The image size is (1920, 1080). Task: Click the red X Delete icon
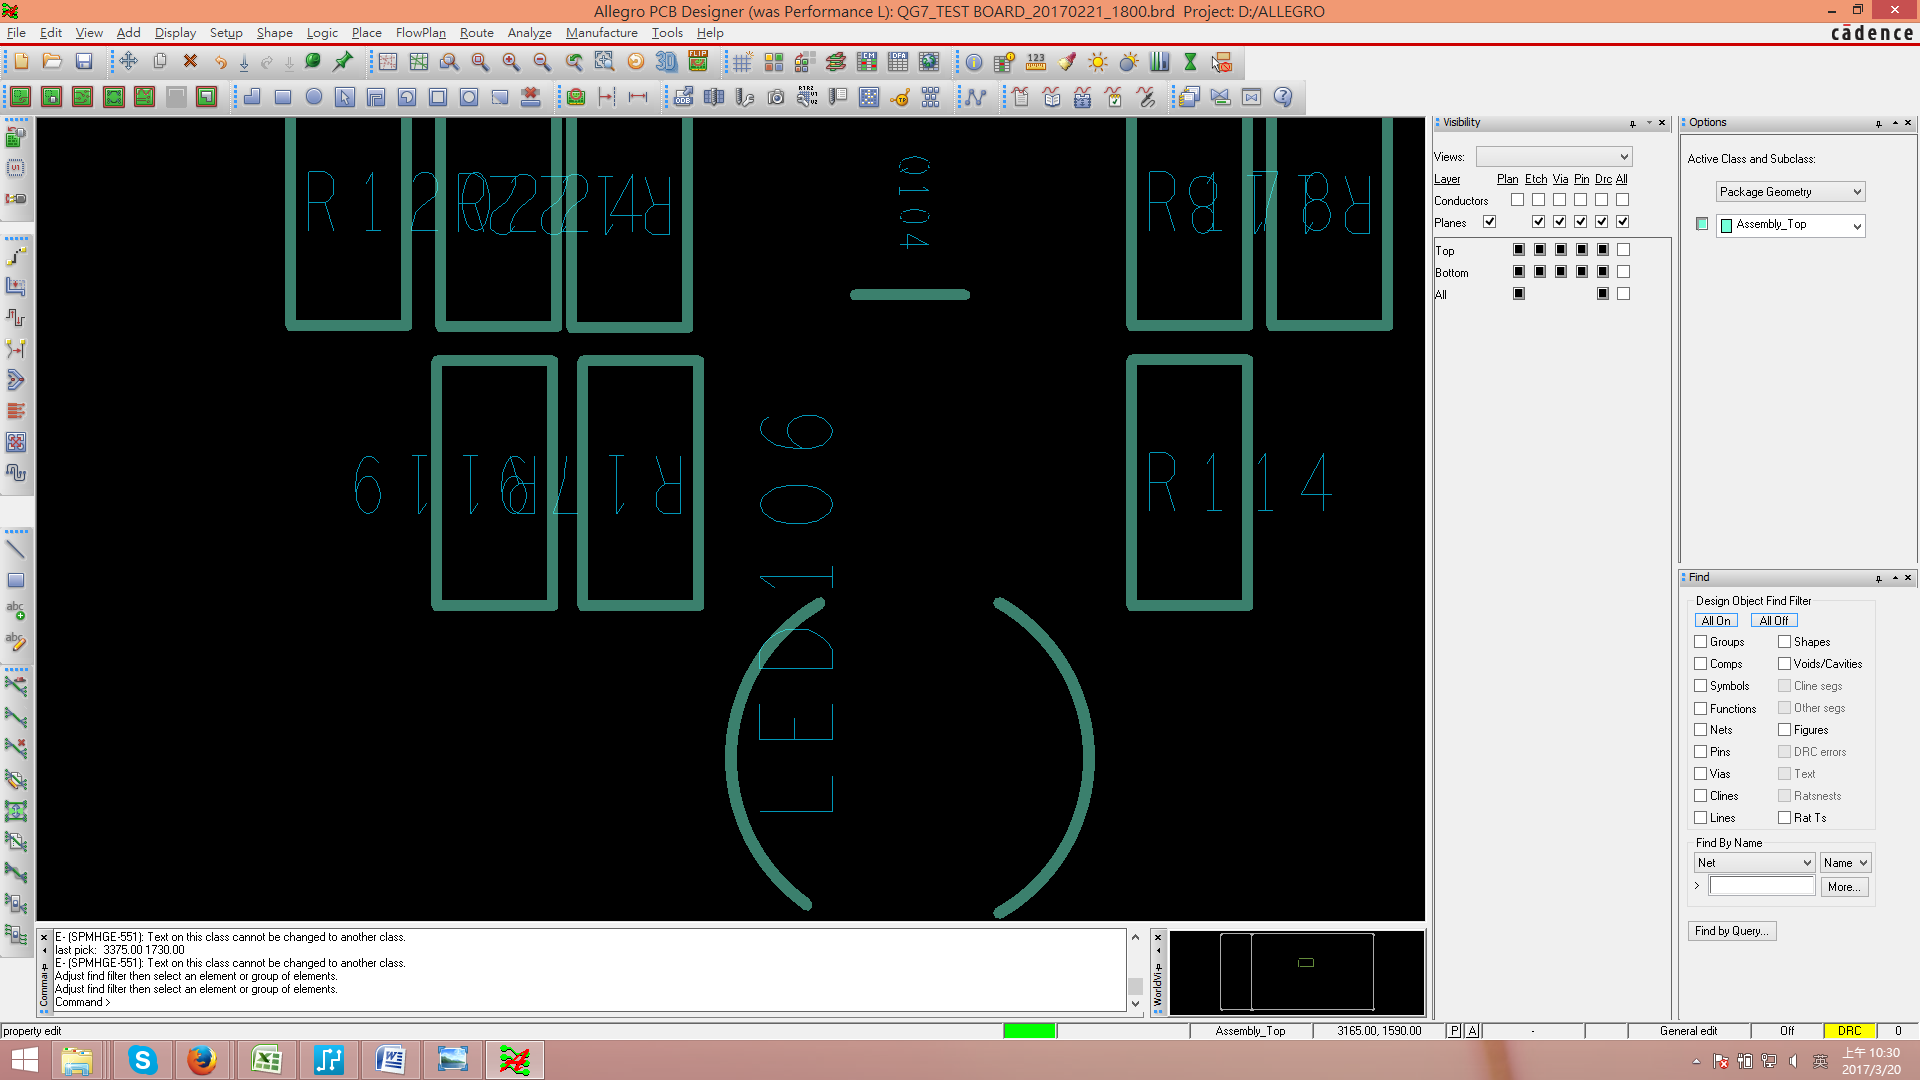click(x=190, y=62)
